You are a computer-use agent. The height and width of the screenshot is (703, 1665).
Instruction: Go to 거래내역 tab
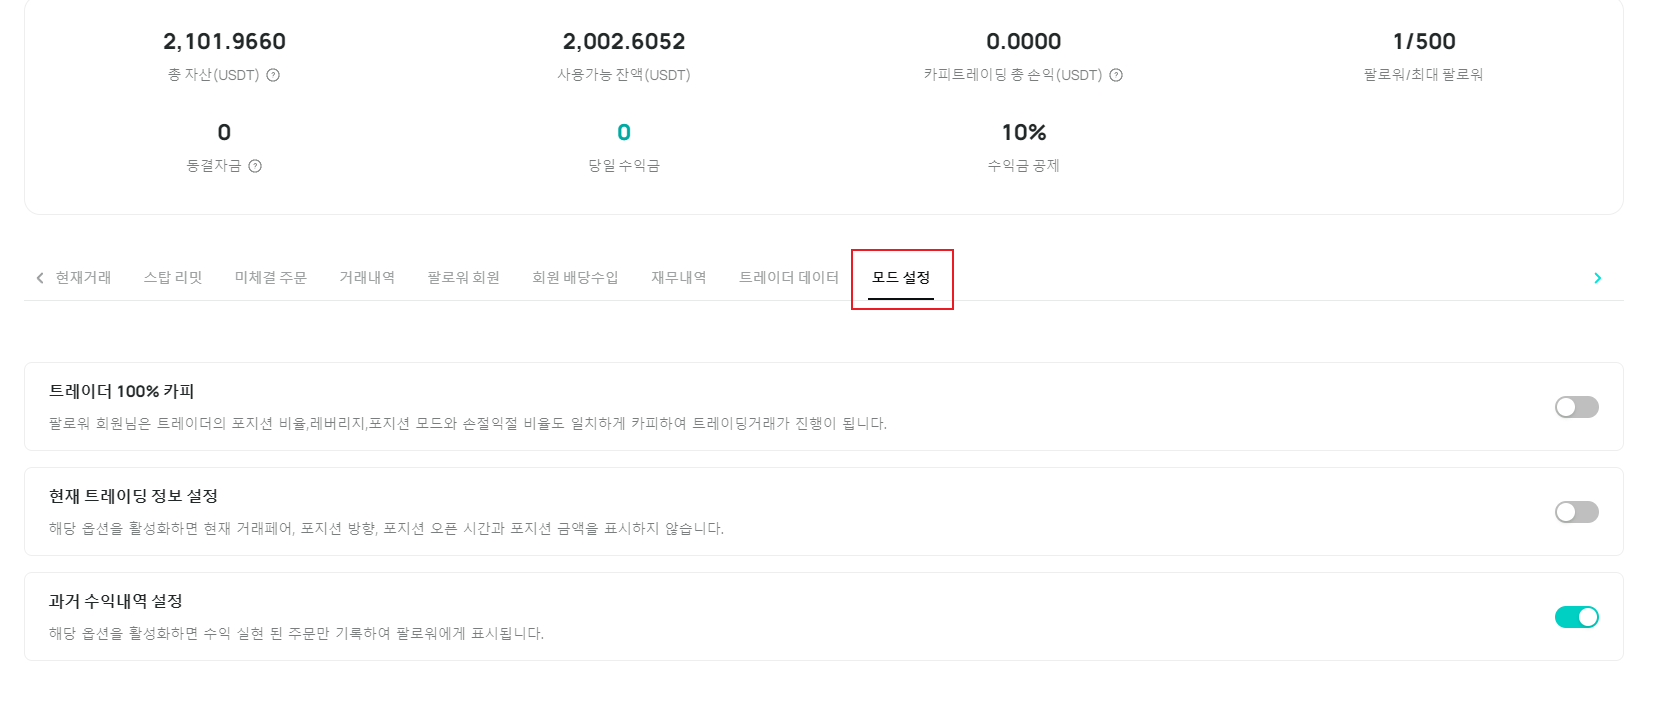[x=367, y=277]
